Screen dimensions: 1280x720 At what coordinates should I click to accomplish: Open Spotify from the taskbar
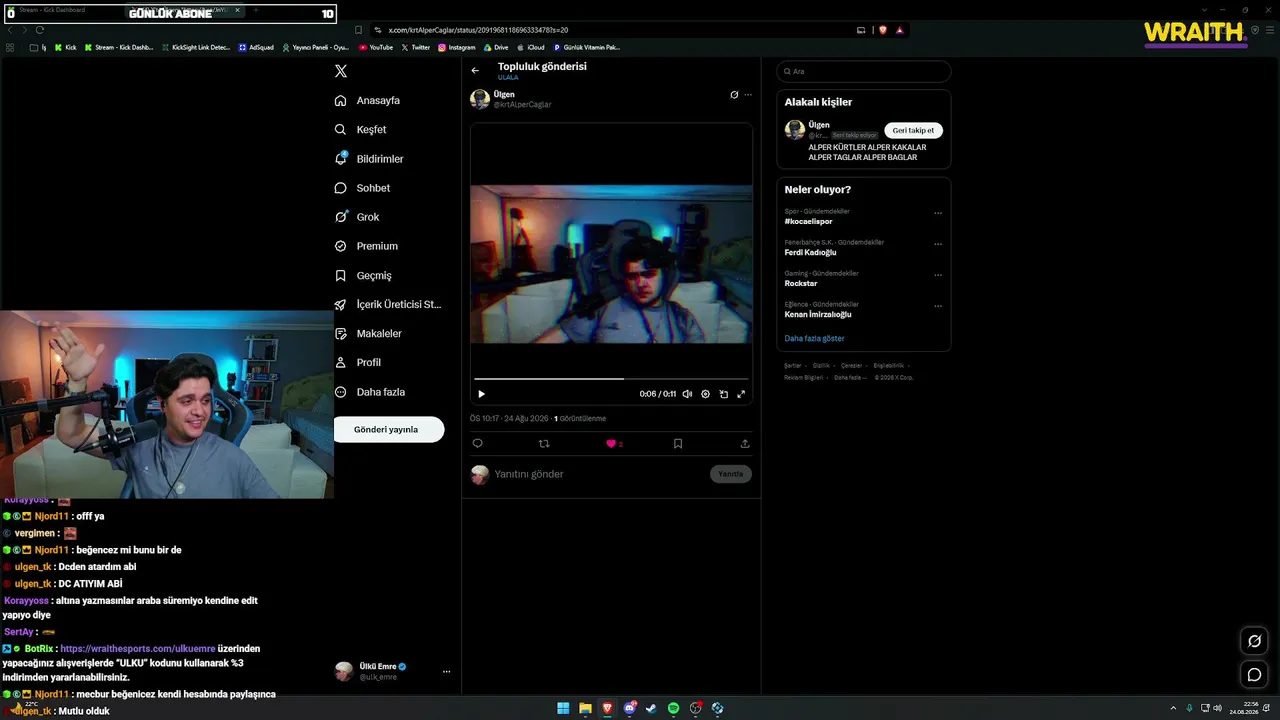point(673,708)
